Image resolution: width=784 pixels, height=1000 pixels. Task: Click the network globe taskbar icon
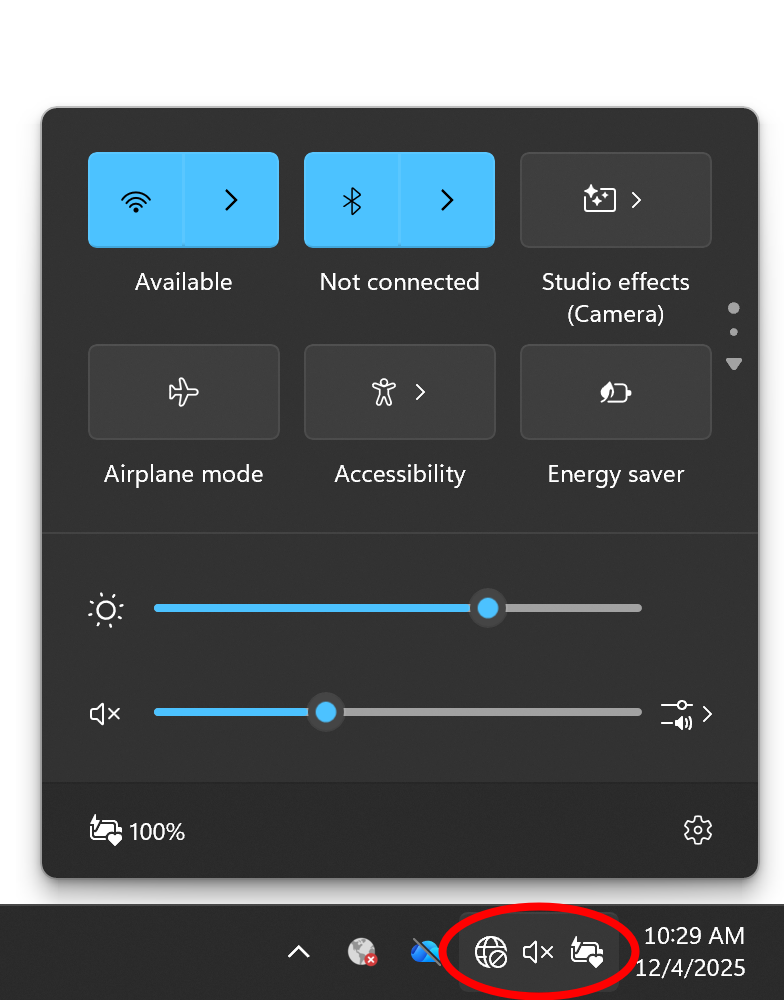point(491,952)
